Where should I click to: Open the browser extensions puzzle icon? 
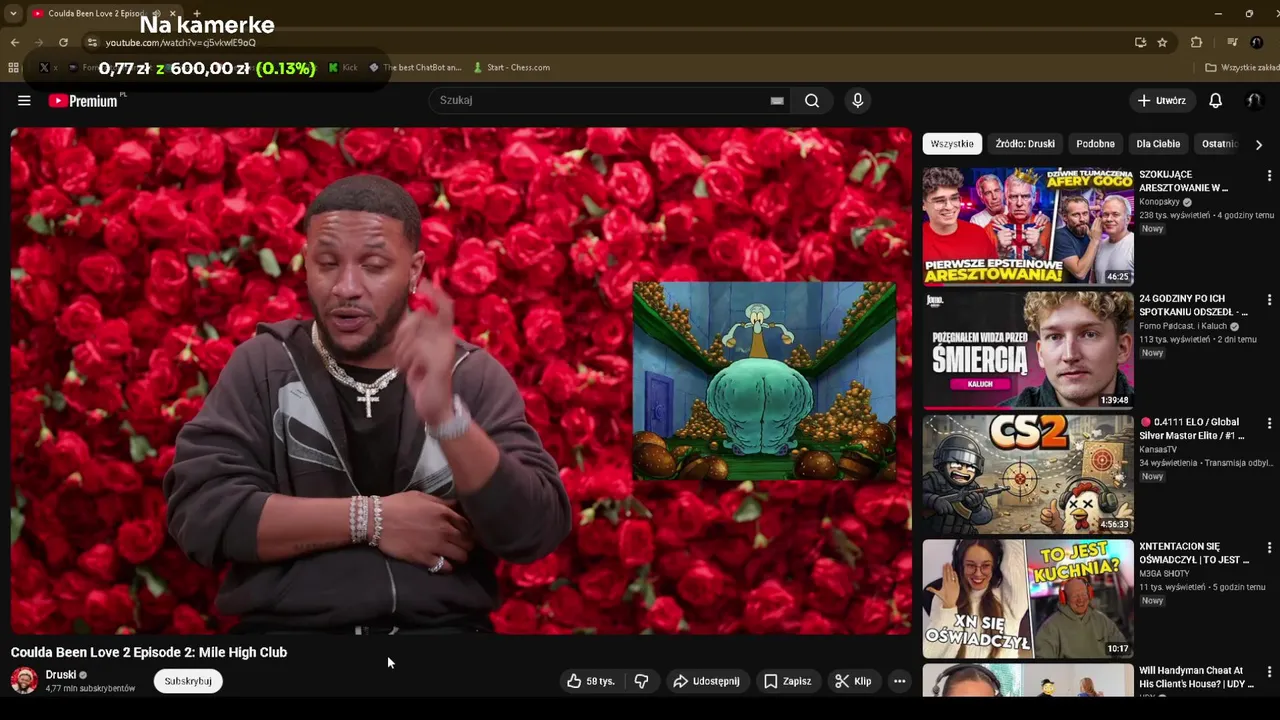[1196, 42]
